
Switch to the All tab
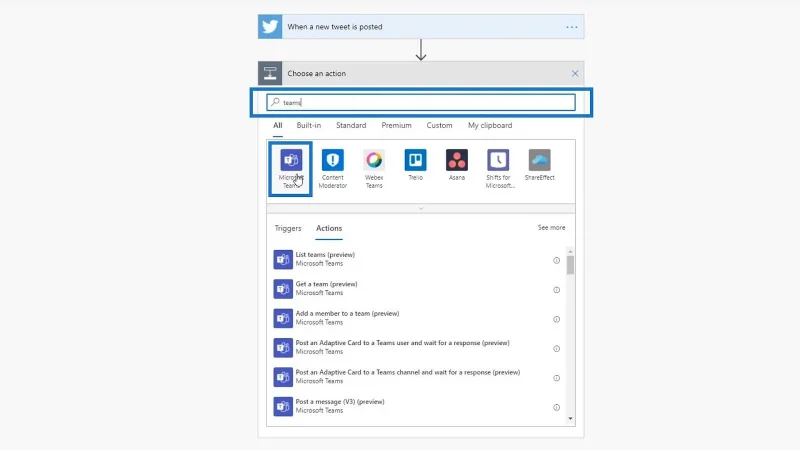pyautogui.click(x=278, y=125)
